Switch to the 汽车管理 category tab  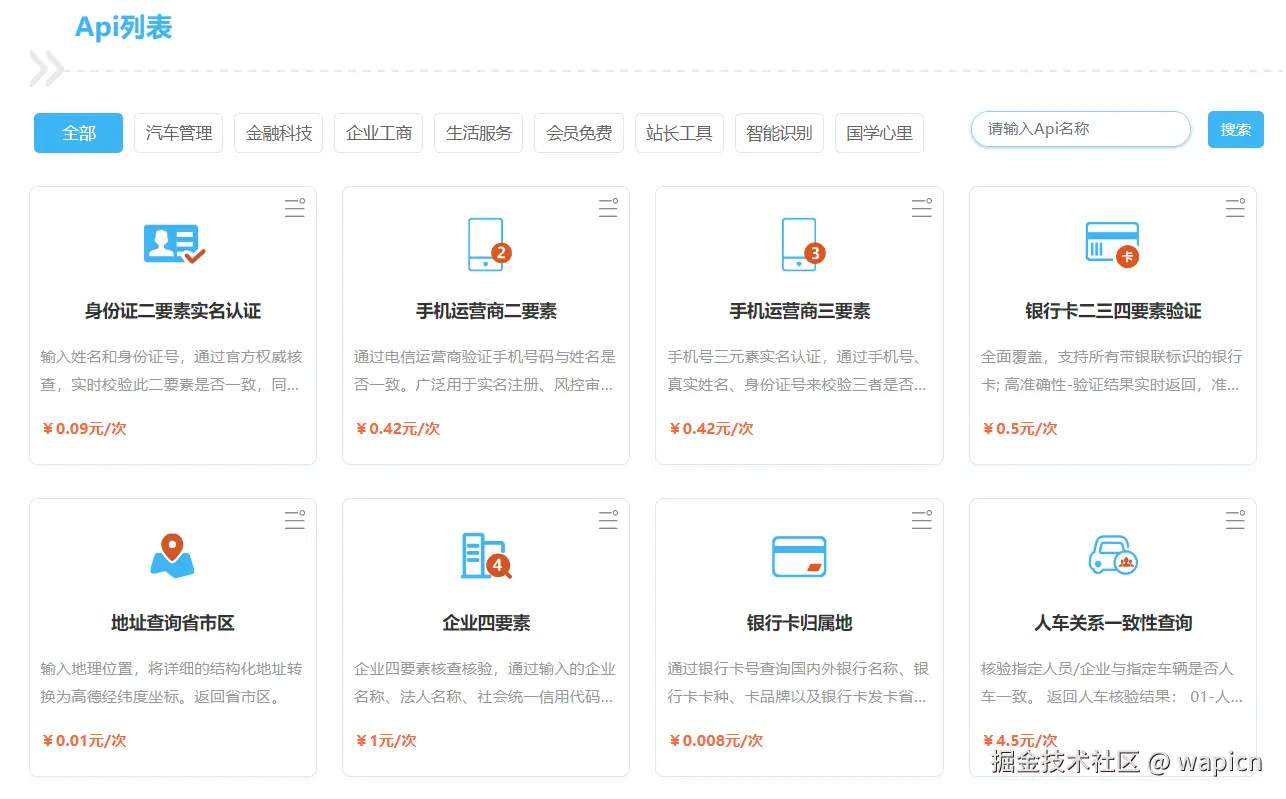[178, 132]
